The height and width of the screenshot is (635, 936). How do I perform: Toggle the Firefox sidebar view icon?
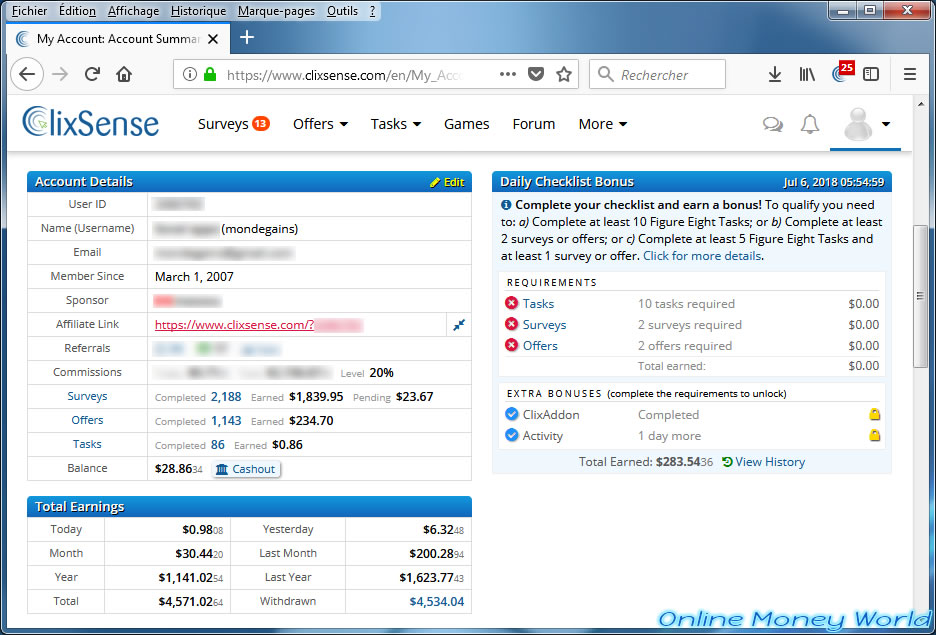click(x=871, y=74)
